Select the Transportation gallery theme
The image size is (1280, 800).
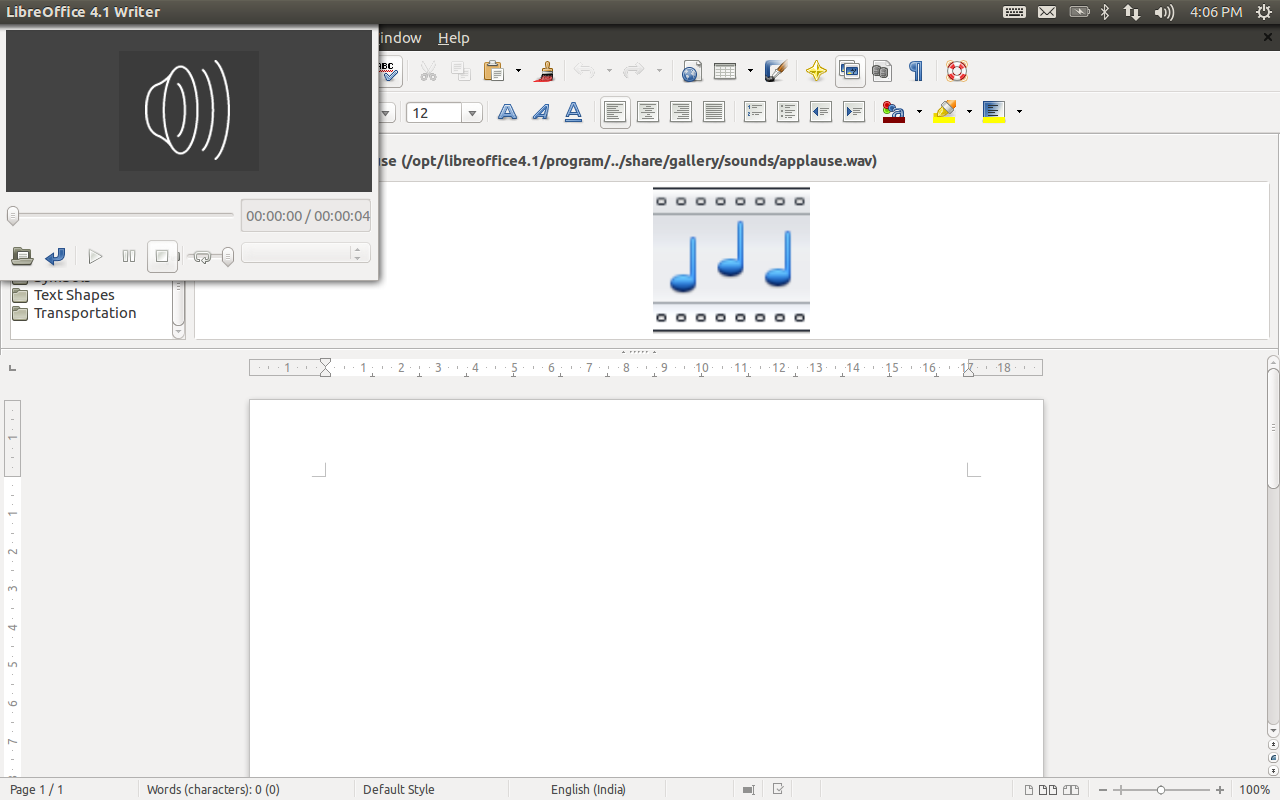coord(85,313)
